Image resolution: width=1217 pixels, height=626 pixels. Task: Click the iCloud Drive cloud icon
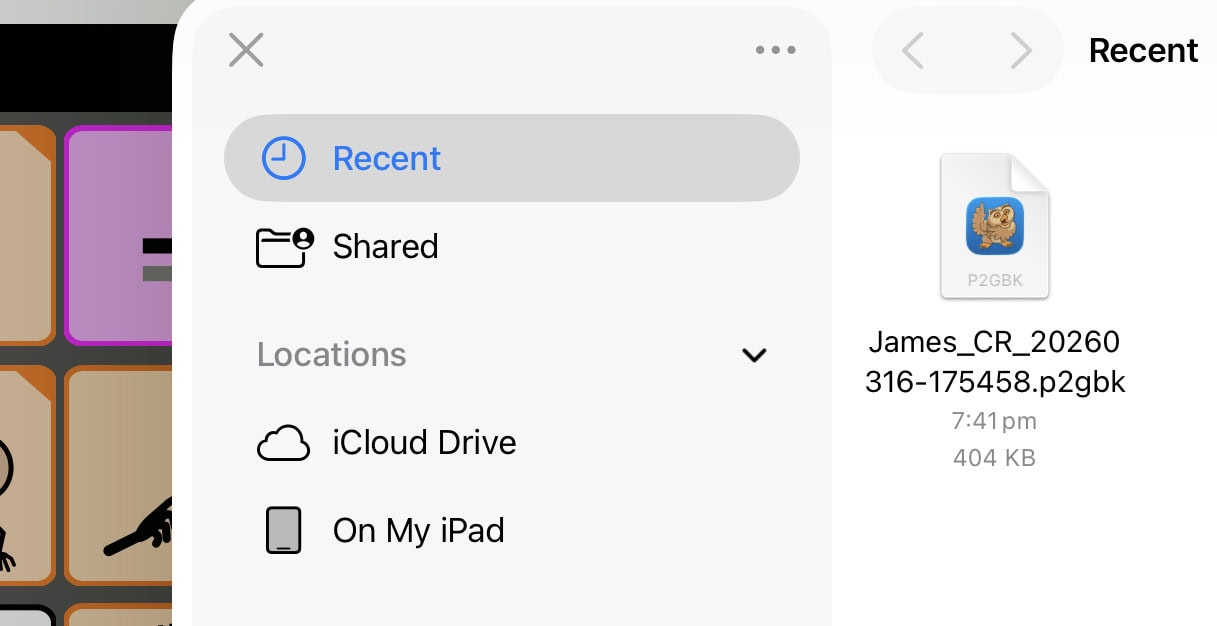click(284, 443)
